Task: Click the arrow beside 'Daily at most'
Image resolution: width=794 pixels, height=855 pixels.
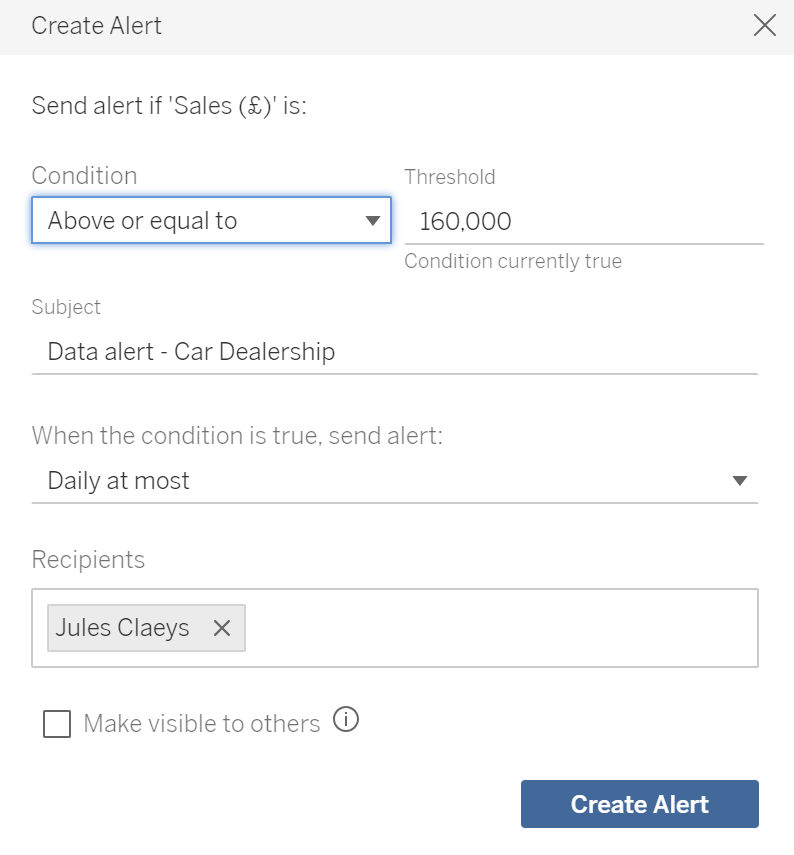Action: click(739, 480)
